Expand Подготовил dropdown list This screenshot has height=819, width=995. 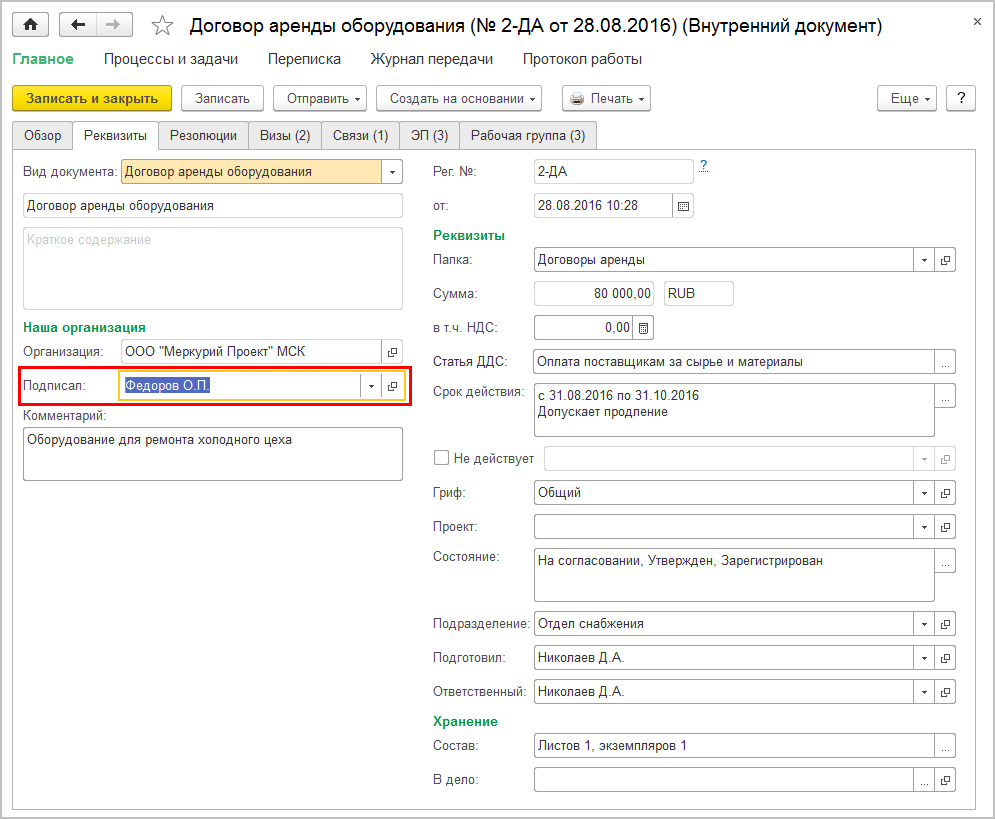point(924,658)
